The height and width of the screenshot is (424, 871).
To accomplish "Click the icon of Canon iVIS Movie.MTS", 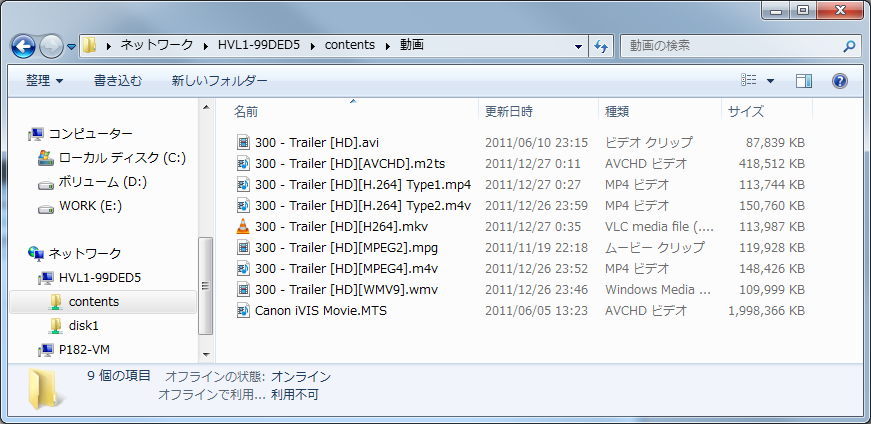I will [243, 311].
